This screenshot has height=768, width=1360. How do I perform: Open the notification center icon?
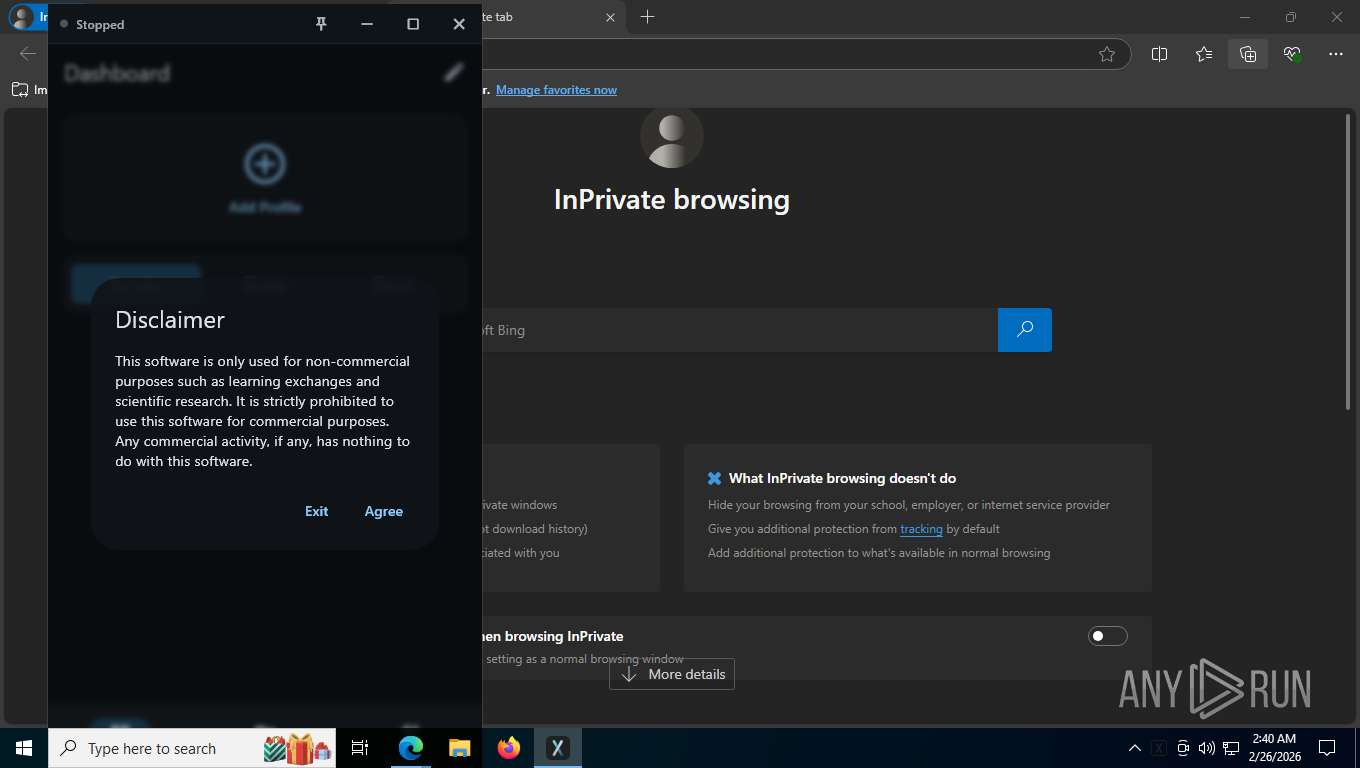pyautogui.click(x=1327, y=748)
